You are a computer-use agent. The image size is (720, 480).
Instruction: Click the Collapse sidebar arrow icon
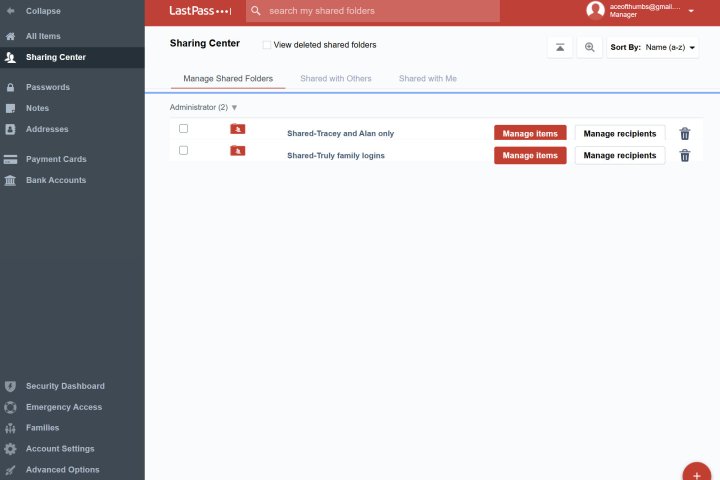click(x=10, y=11)
